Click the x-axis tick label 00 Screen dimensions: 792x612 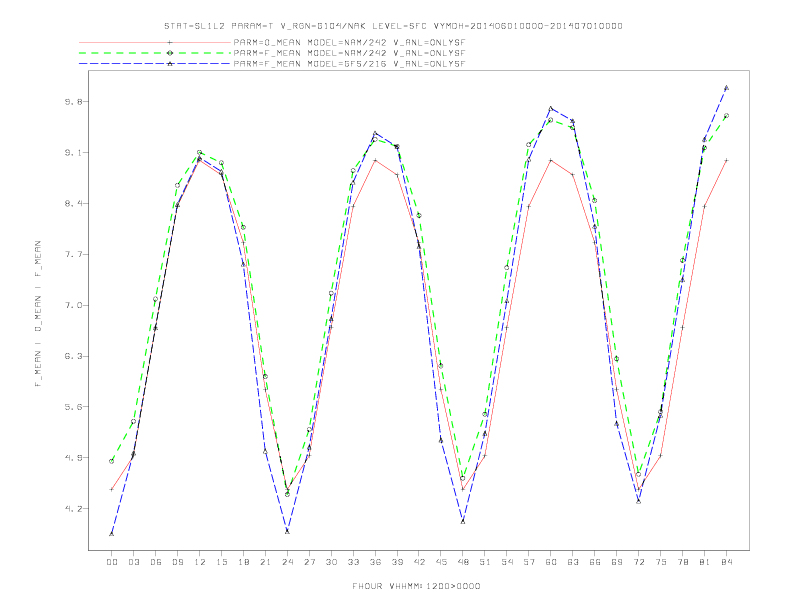112,562
